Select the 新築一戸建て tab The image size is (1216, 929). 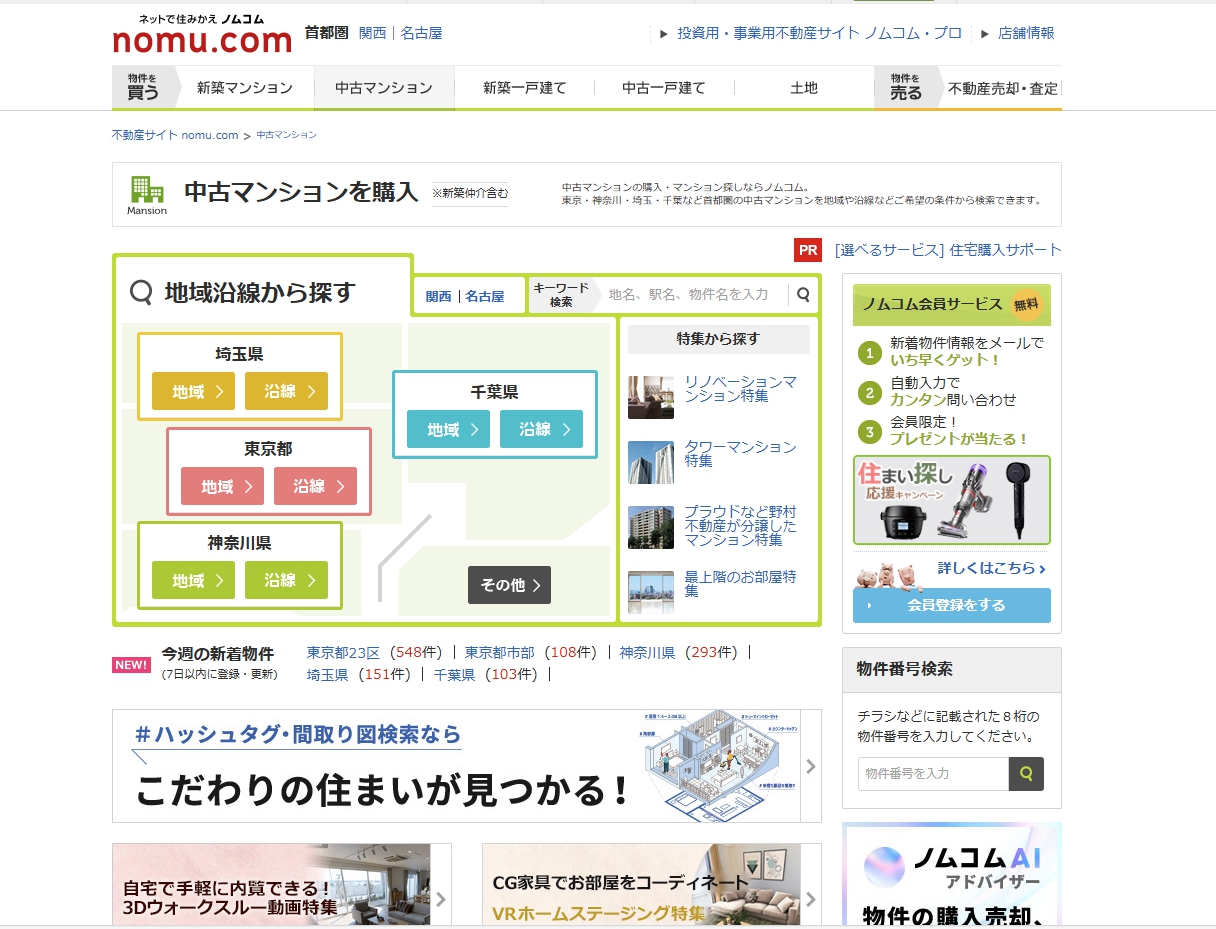click(x=525, y=88)
